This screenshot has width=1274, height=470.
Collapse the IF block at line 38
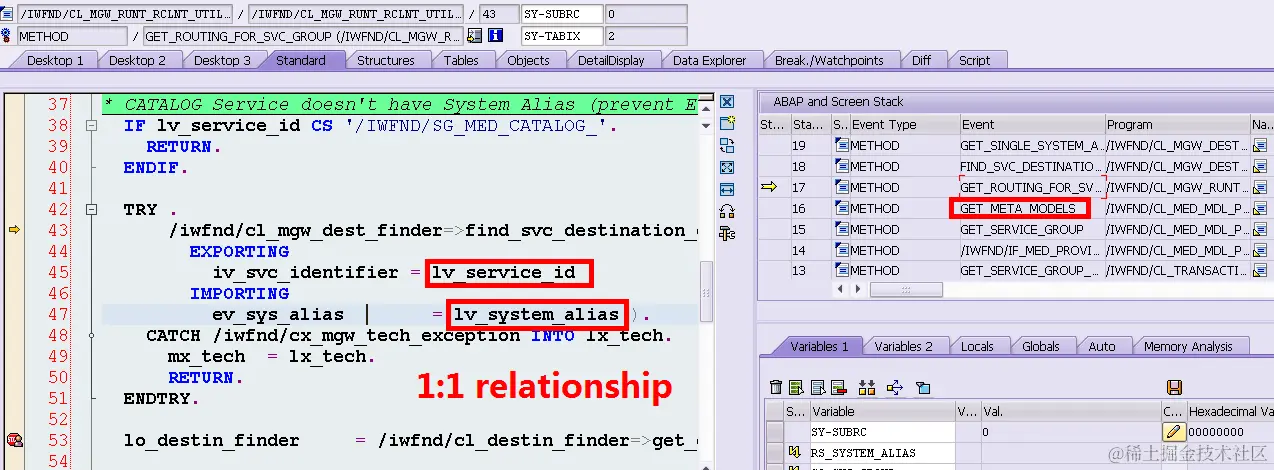92,125
